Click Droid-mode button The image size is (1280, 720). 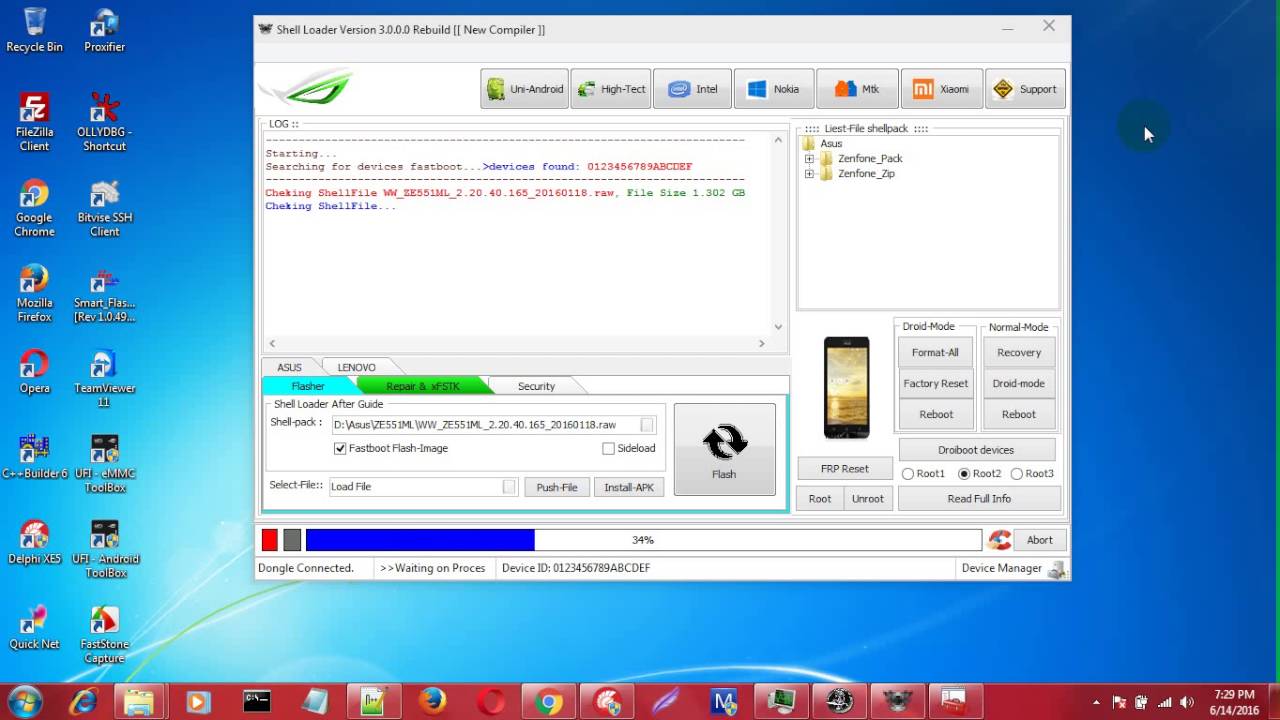click(1019, 383)
